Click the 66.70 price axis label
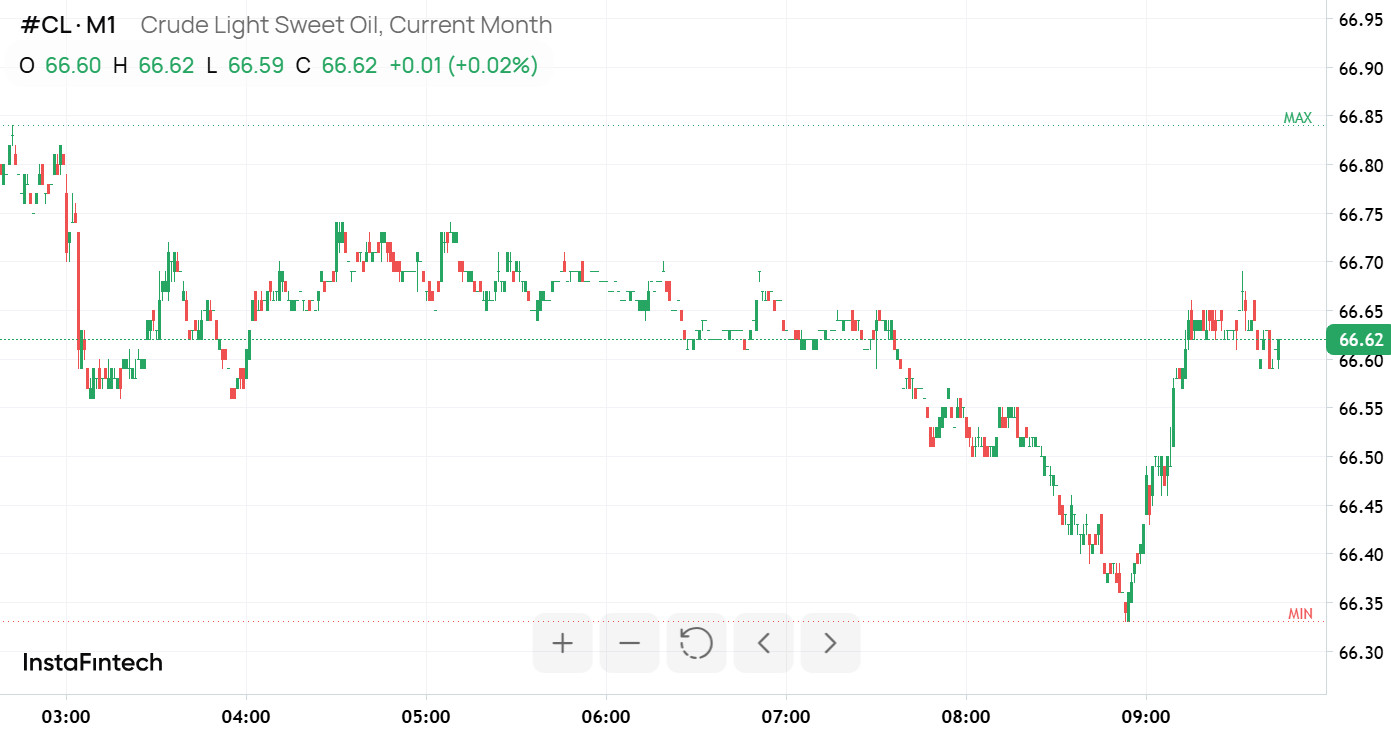The width and height of the screenshot is (1391, 740). (1360, 263)
